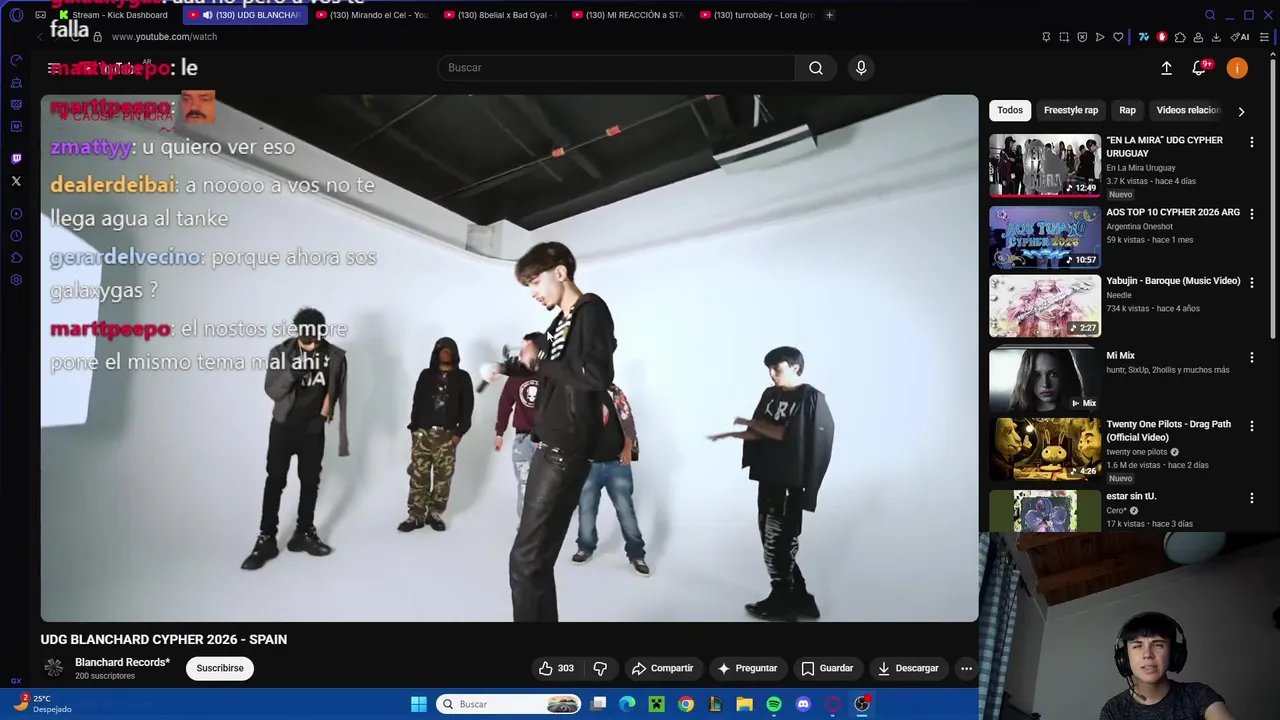
Task: Click the Preguntar button
Action: click(x=747, y=668)
